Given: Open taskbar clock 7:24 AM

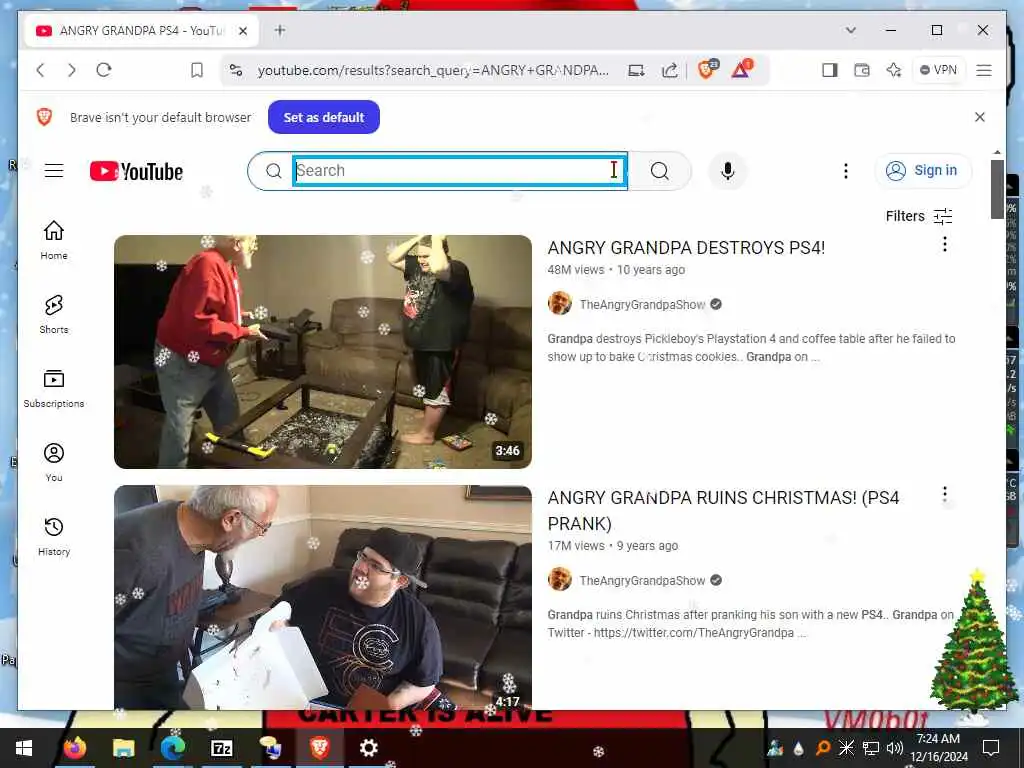Looking at the screenshot, I should pyautogui.click(x=938, y=748).
